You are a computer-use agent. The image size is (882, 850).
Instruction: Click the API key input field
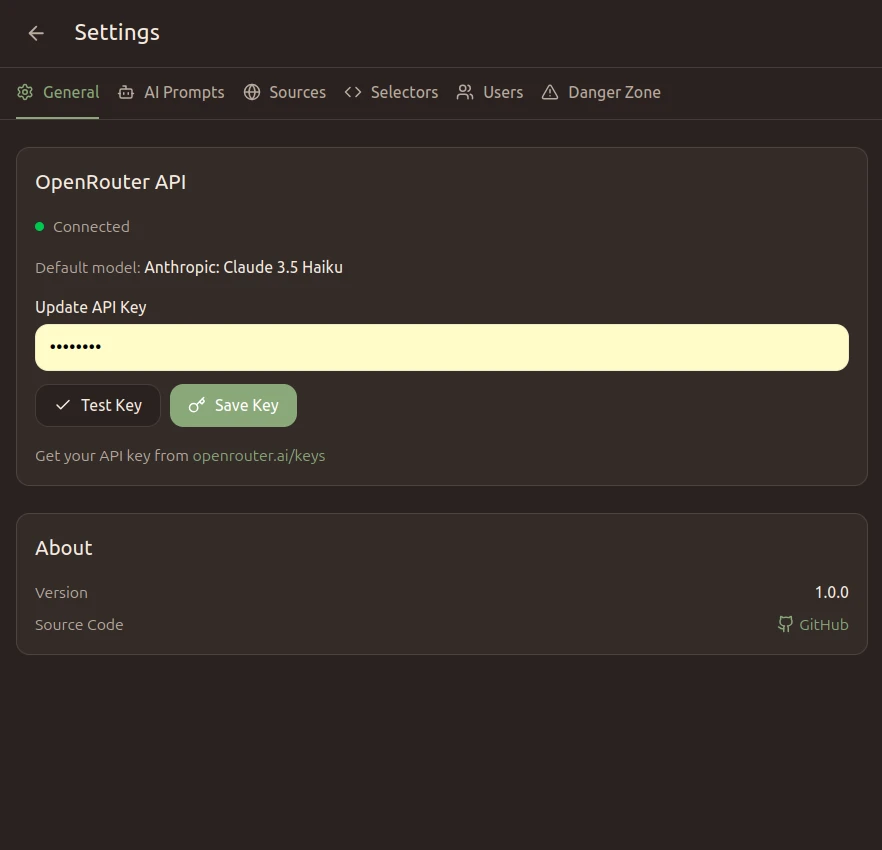point(441,347)
